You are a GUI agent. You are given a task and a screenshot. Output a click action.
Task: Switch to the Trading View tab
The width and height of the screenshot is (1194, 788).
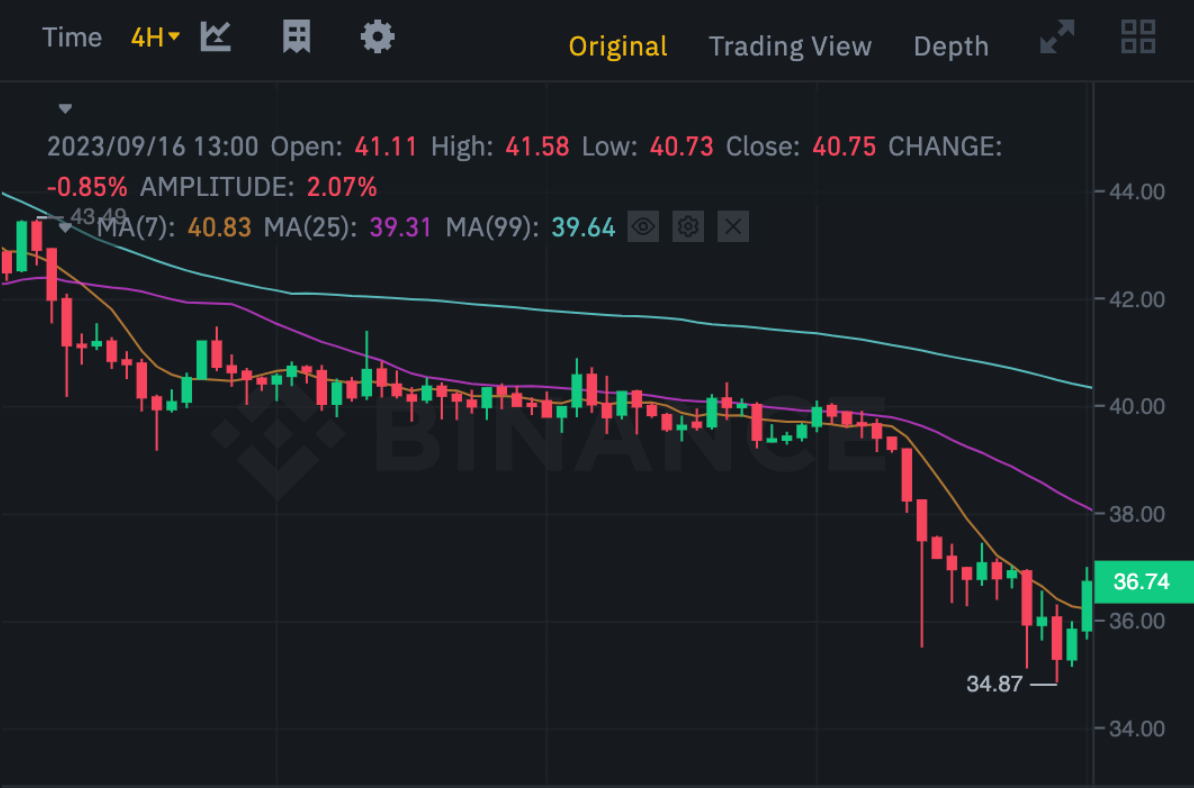[x=790, y=46]
